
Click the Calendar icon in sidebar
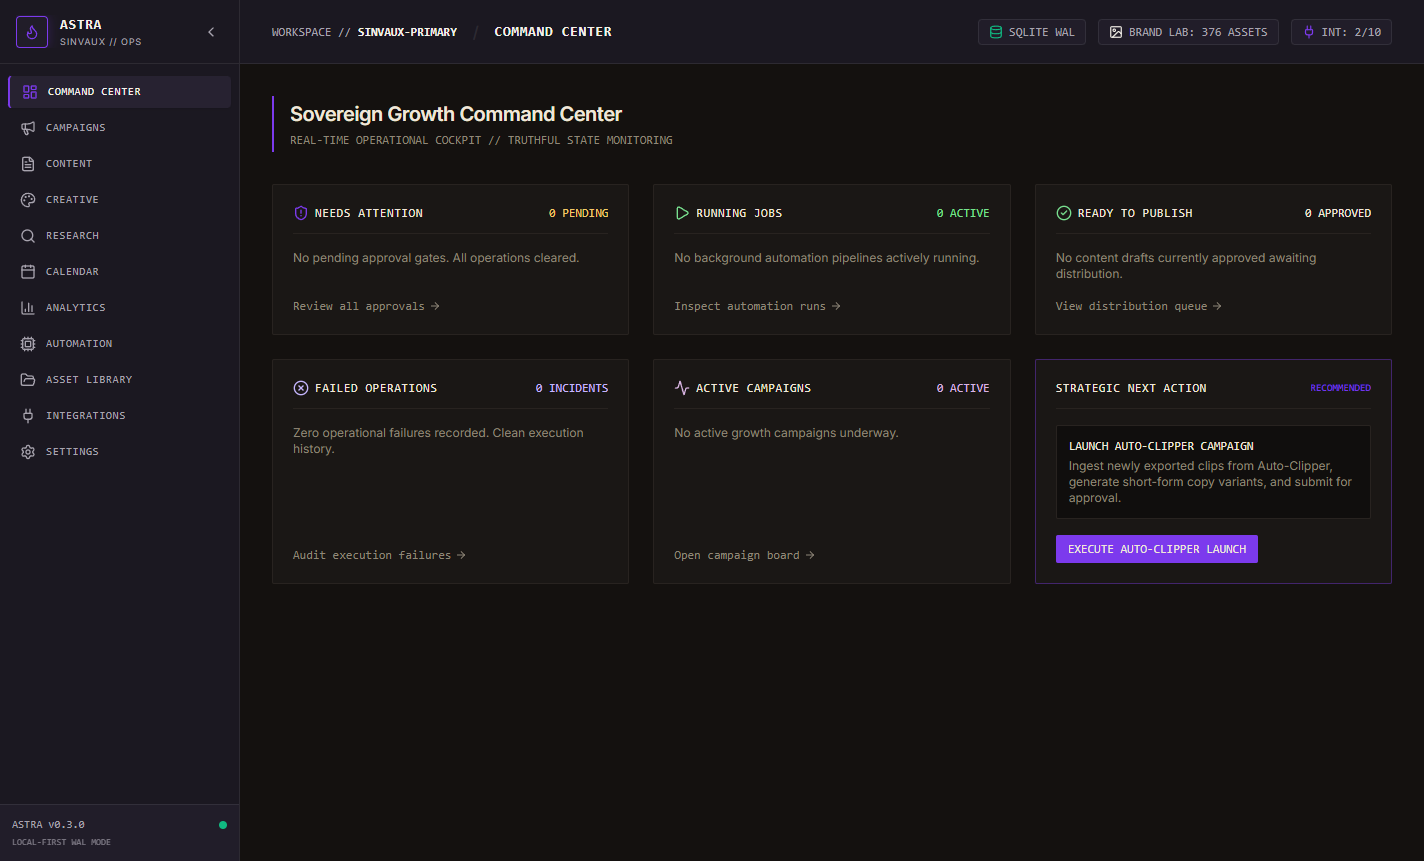tap(28, 272)
